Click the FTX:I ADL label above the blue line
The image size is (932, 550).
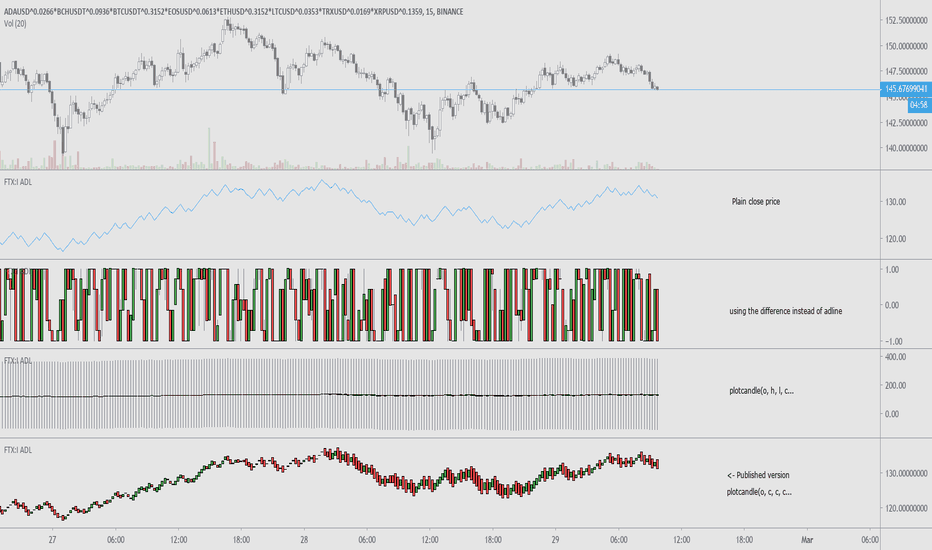18,183
